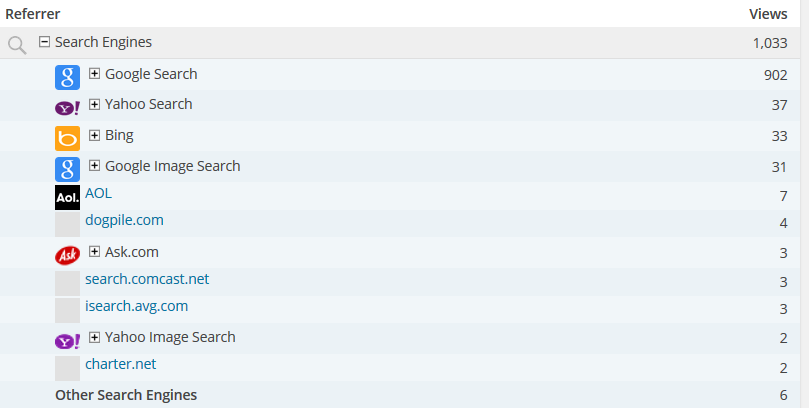Open the dogpile.com link
Image resolution: width=809 pixels, height=408 pixels.
124,220
